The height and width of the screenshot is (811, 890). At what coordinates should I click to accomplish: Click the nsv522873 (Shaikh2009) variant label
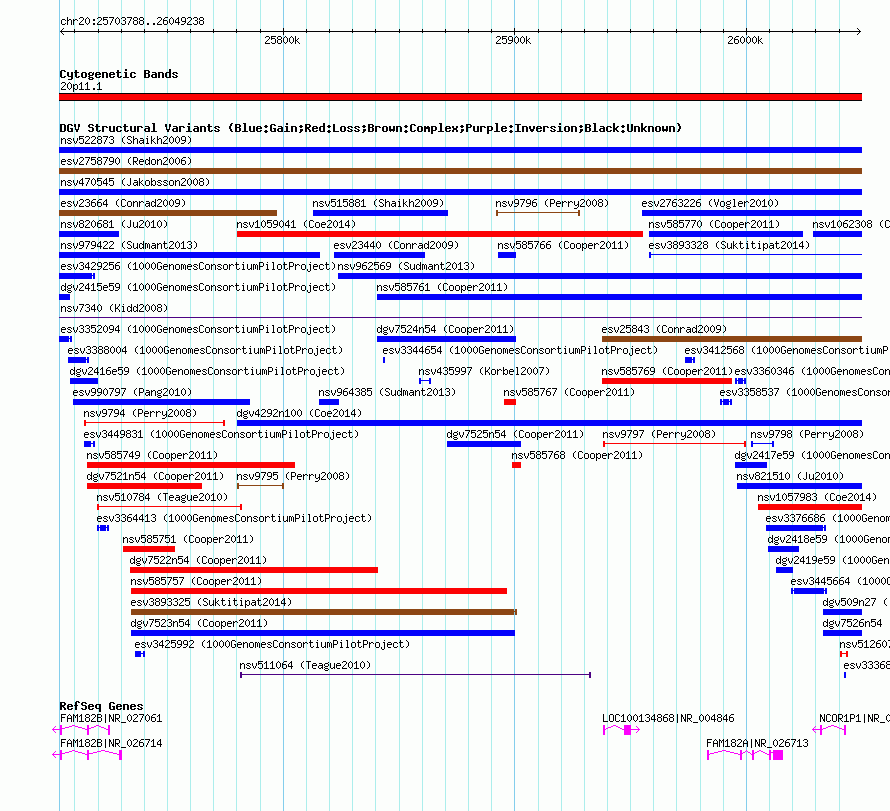[126, 140]
